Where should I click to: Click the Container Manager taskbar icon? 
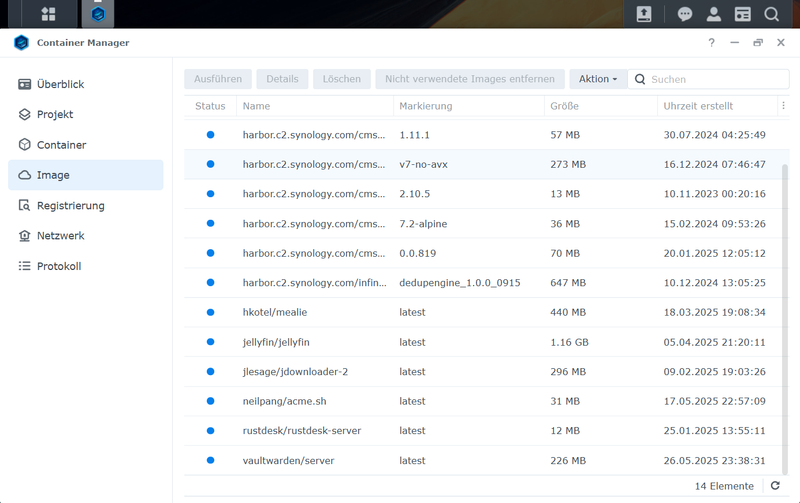point(98,14)
